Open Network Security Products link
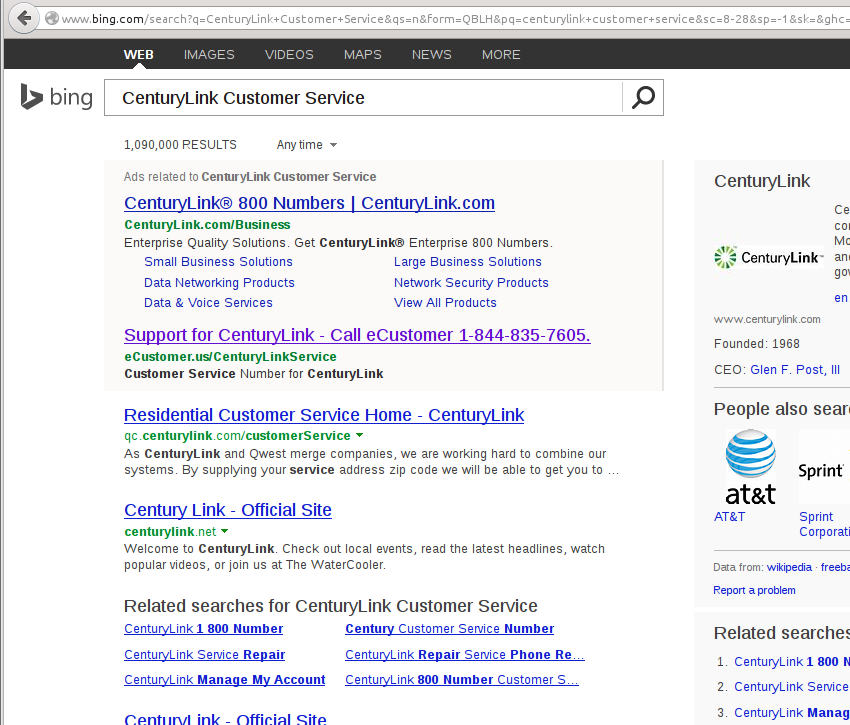Screen dimensions: 850x725 [471, 283]
